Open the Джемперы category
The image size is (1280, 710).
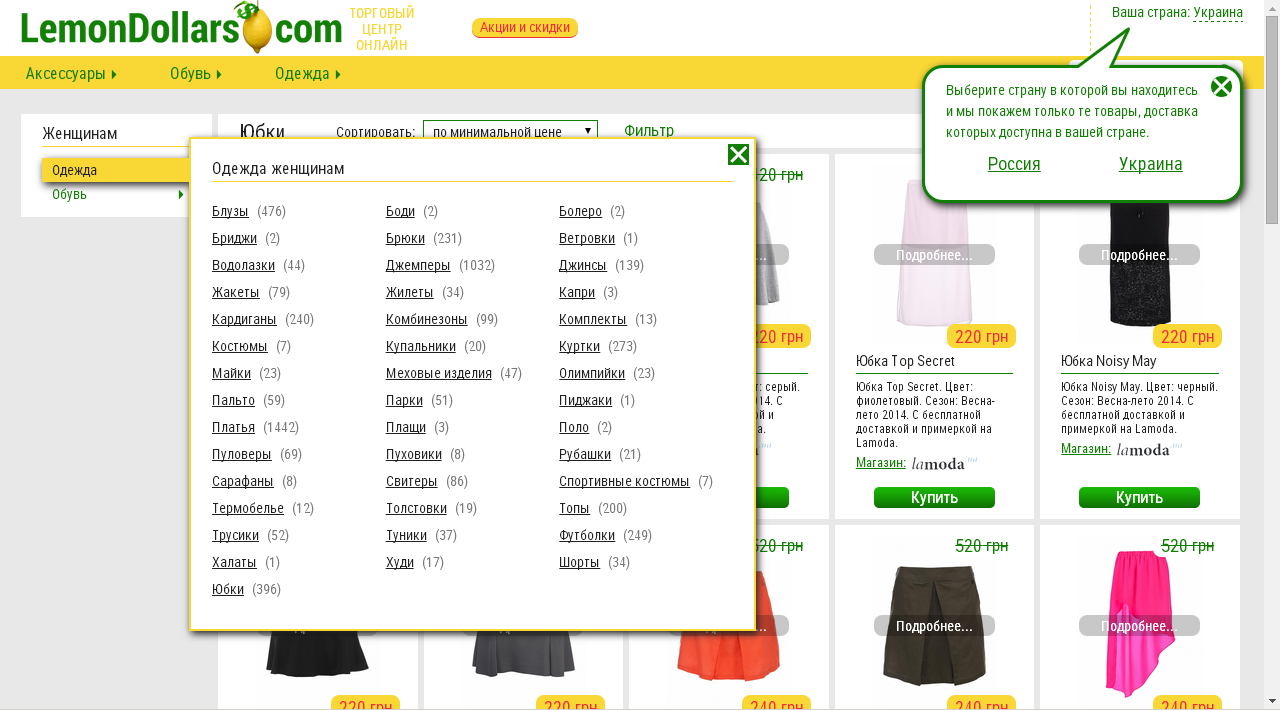pos(418,265)
